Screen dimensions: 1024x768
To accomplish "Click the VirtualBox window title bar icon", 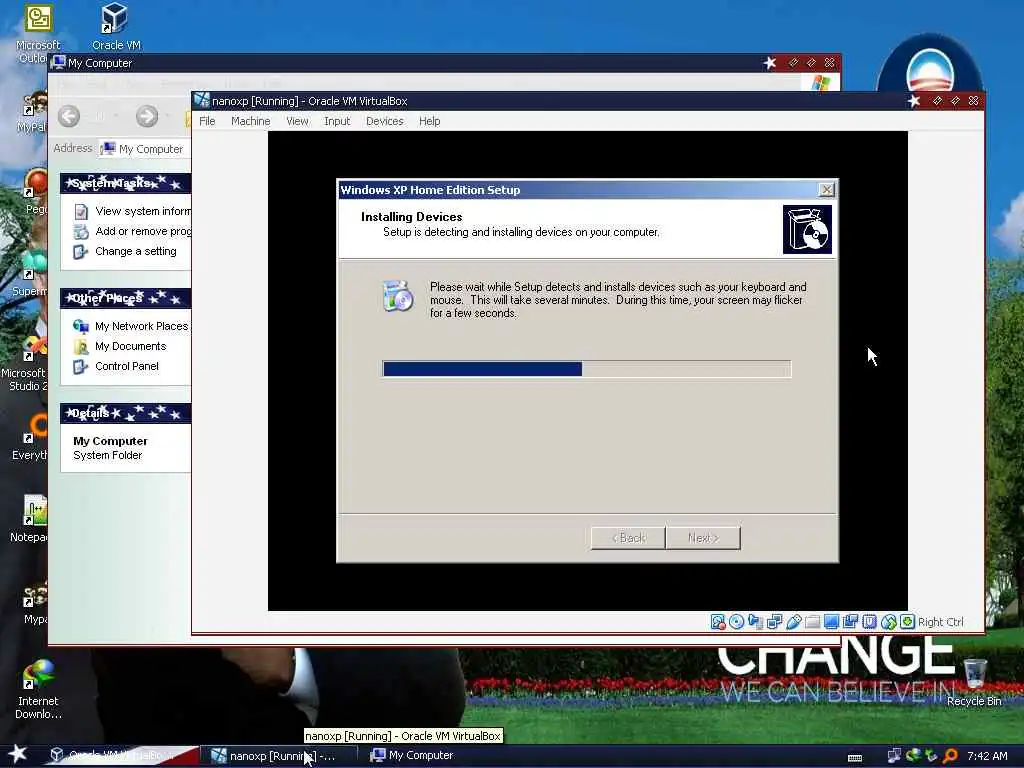I will click(202, 101).
